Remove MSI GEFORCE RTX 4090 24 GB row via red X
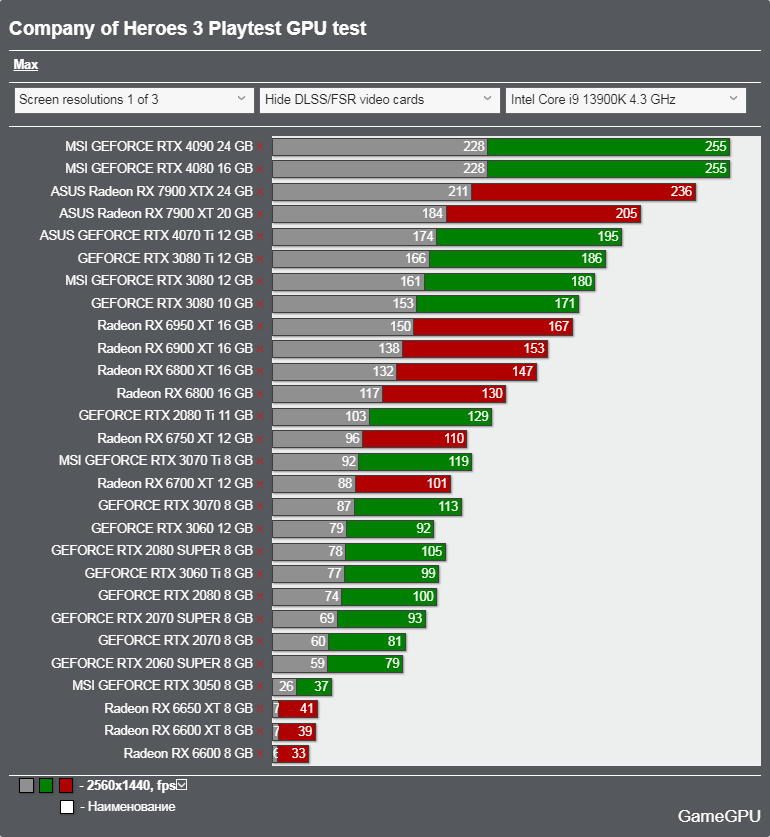770x837 pixels. (x=260, y=147)
